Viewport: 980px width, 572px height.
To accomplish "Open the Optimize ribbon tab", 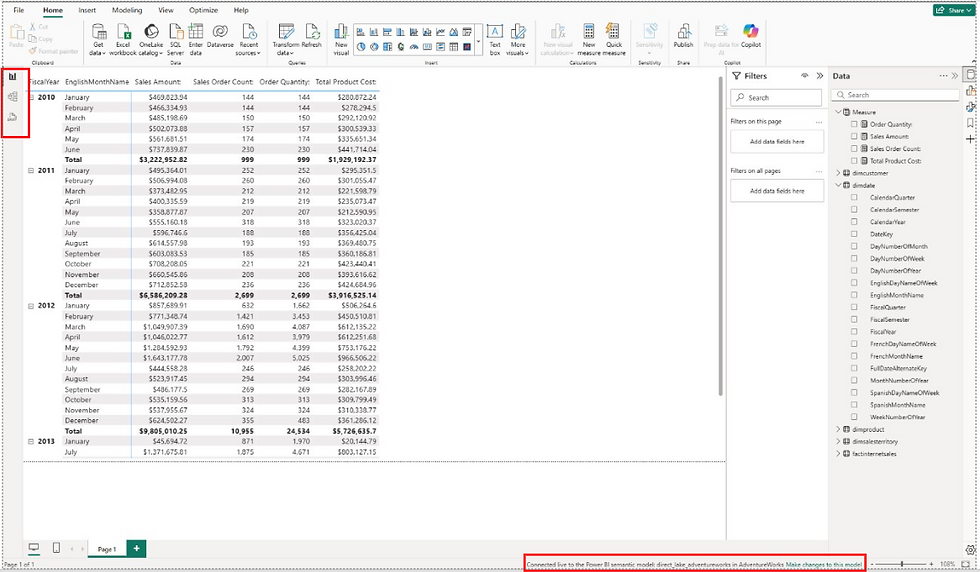I will tap(203, 10).
